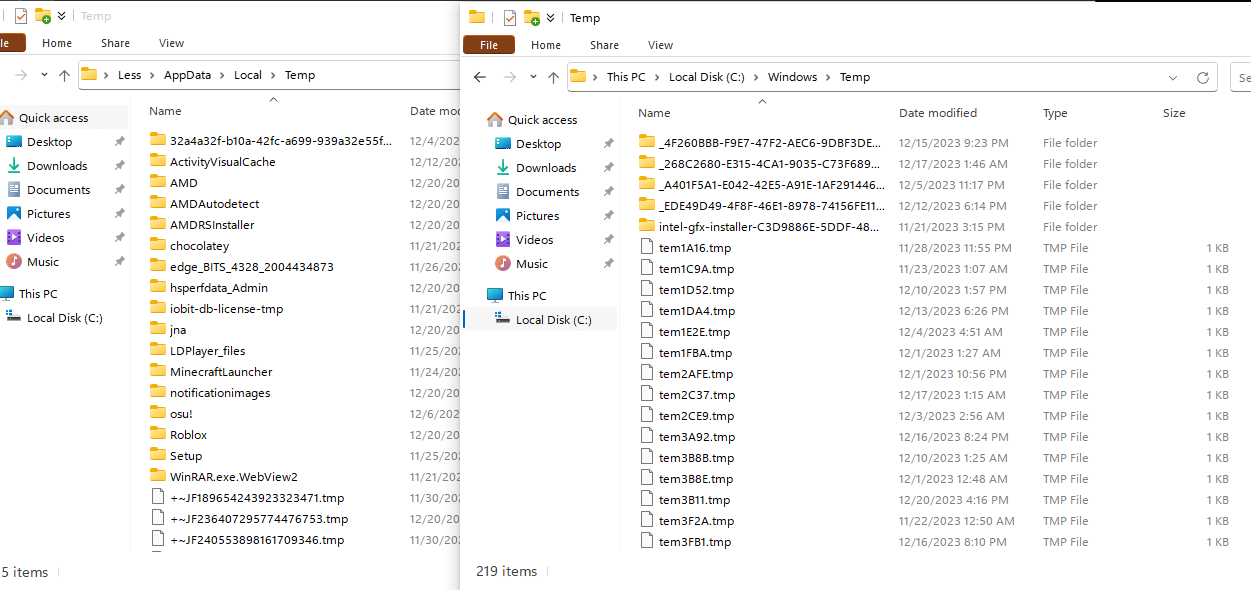This screenshot has width=1251, height=590.
Task: Sort by Date modified column in right window
Action: point(938,113)
